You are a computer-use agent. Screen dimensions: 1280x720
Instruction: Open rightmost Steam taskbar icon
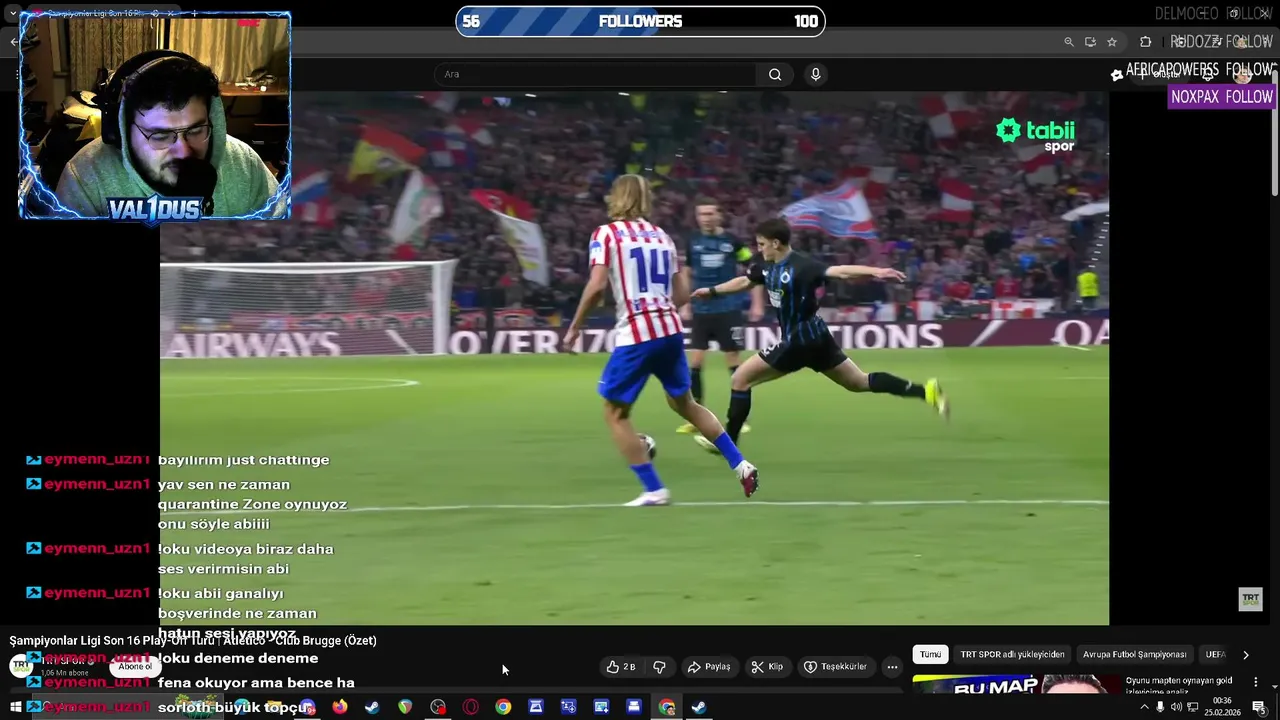coord(699,707)
